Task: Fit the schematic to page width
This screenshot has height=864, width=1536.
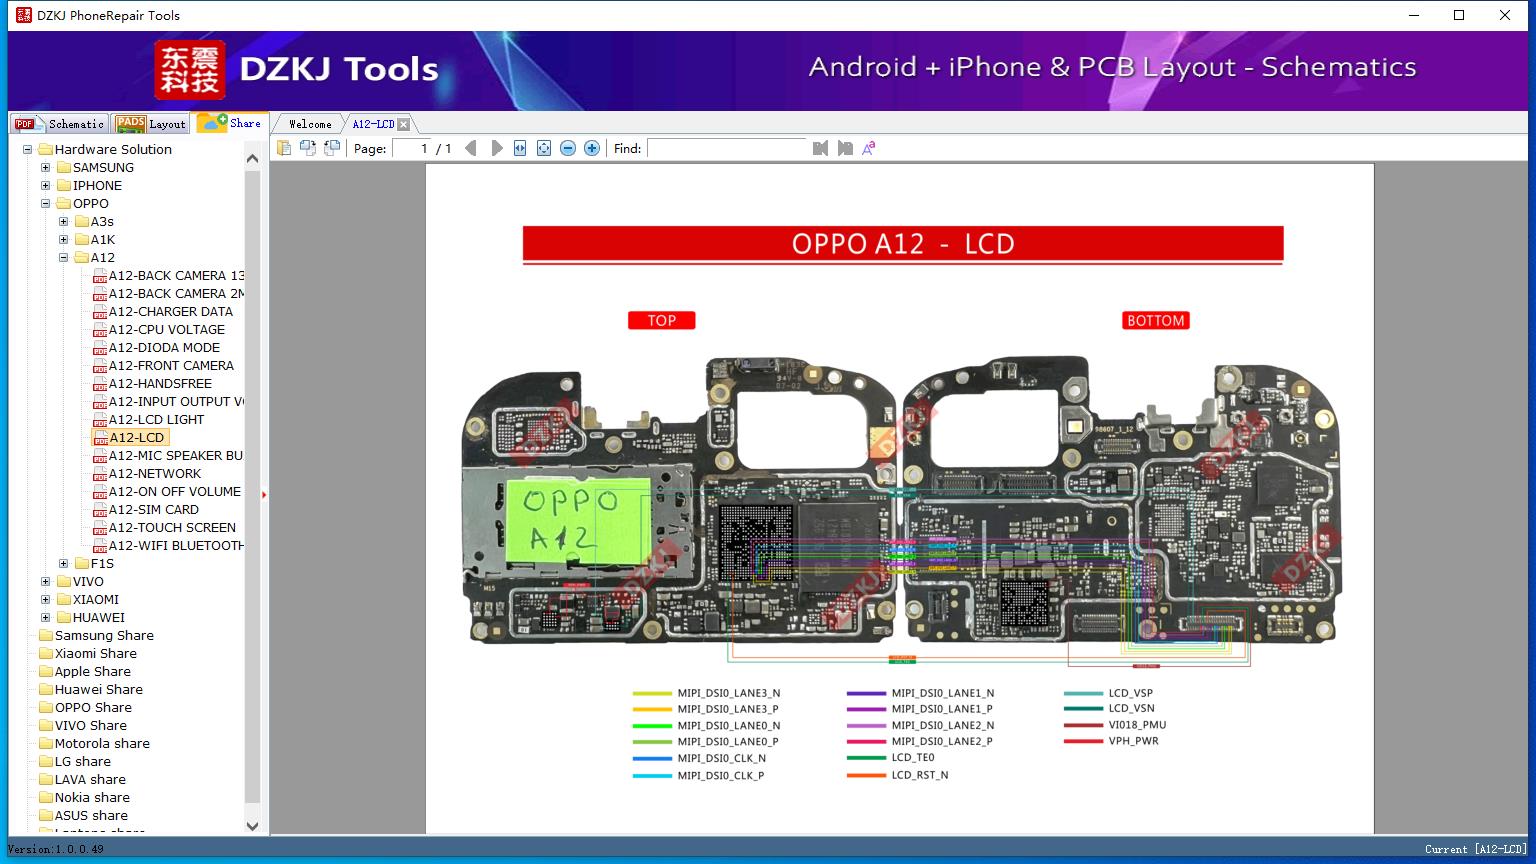Action: click(x=520, y=148)
